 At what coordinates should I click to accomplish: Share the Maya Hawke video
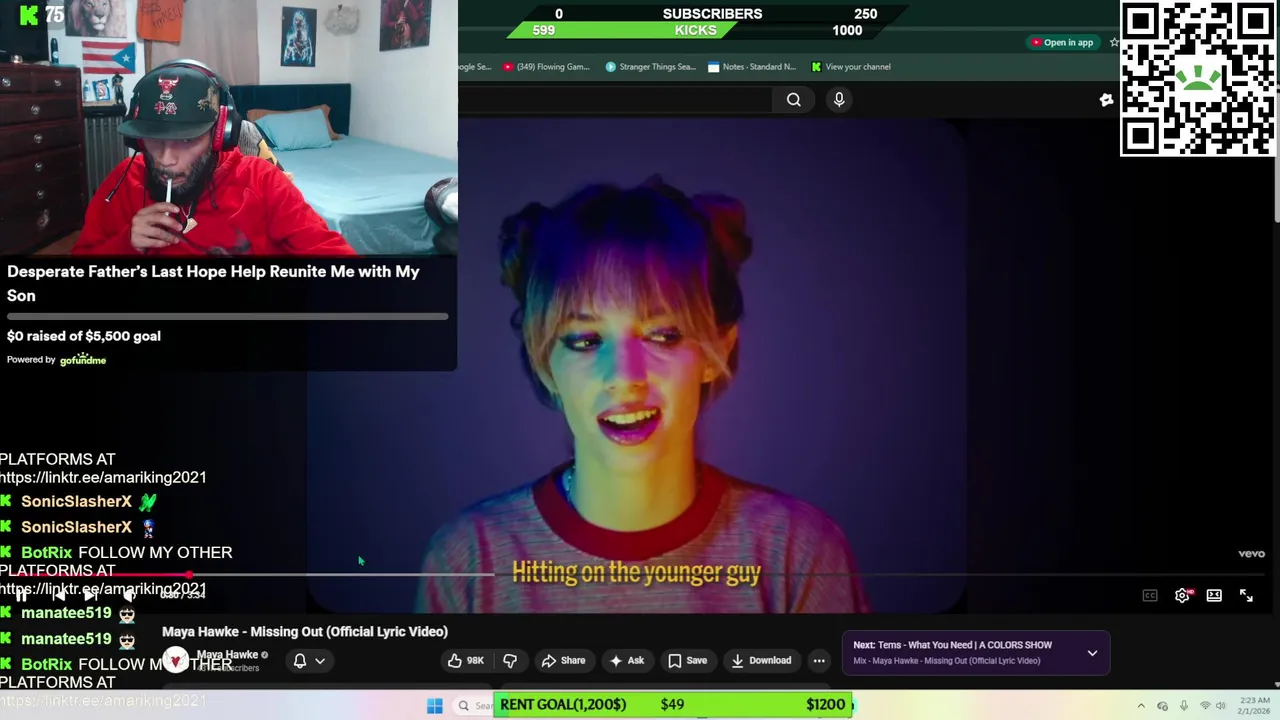[x=563, y=660]
